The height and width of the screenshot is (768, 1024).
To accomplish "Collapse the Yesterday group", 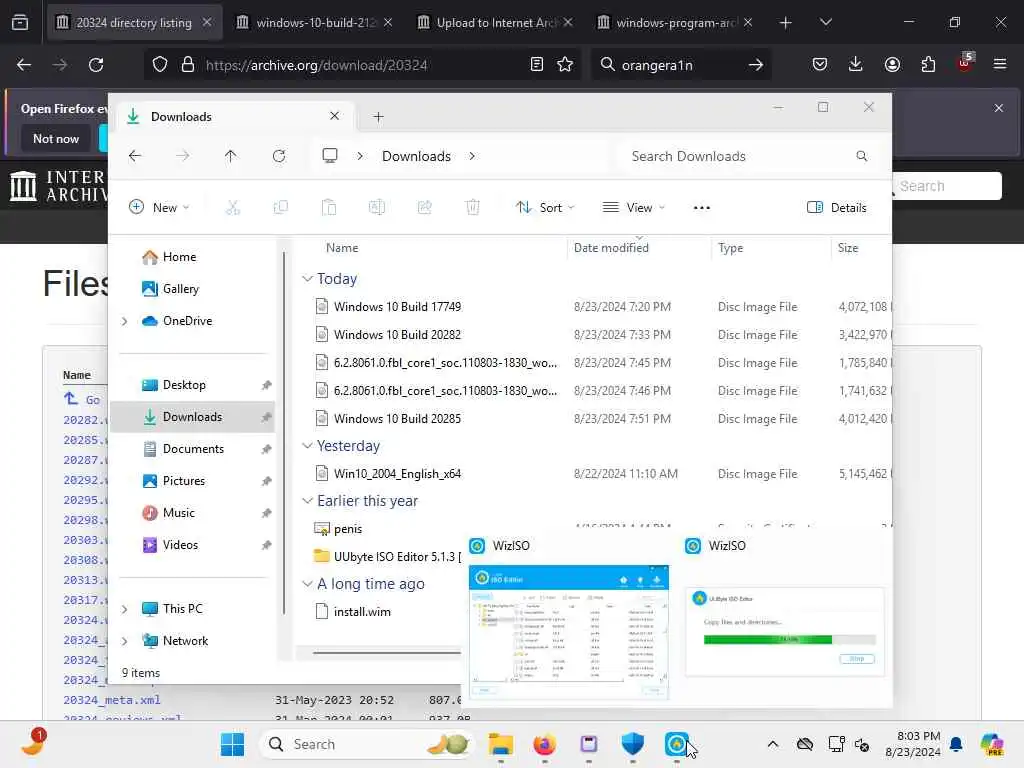I will 307,446.
